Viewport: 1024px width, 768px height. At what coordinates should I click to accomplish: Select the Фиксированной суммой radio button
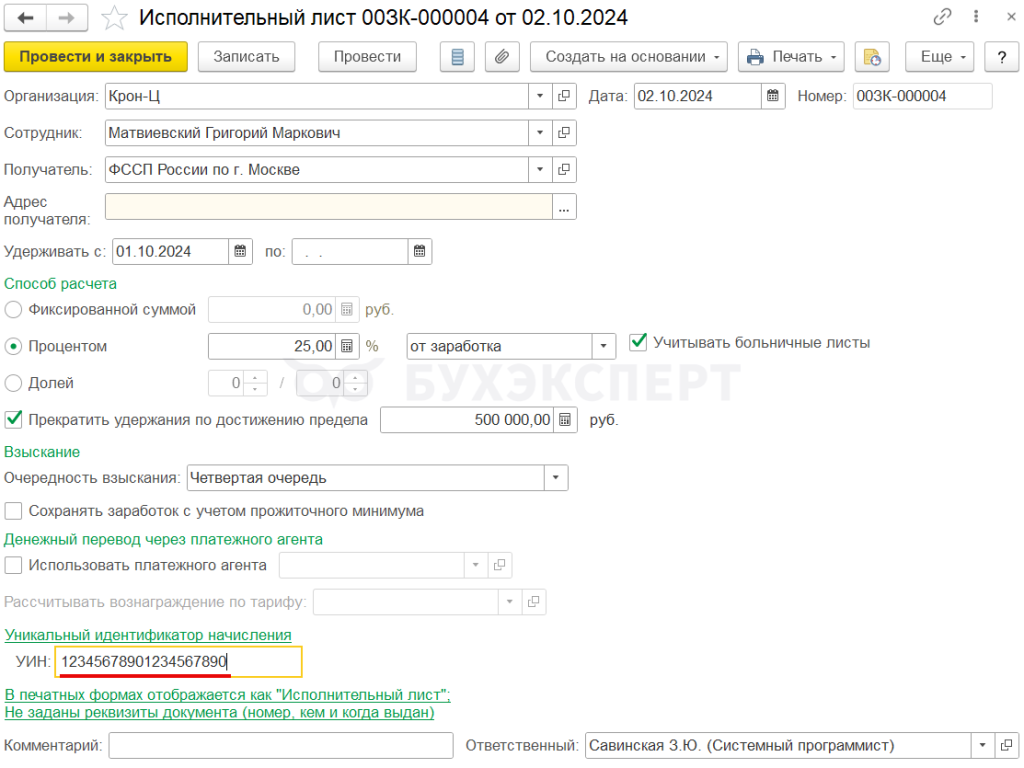click(x=14, y=310)
